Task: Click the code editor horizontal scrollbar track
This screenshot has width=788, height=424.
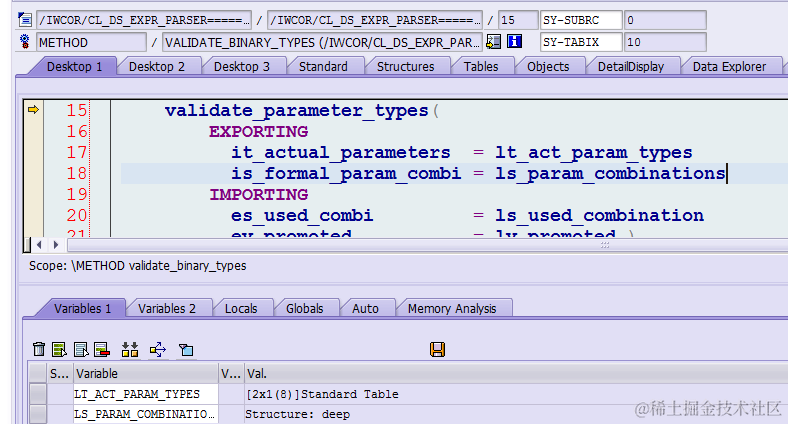Action: (427, 245)
